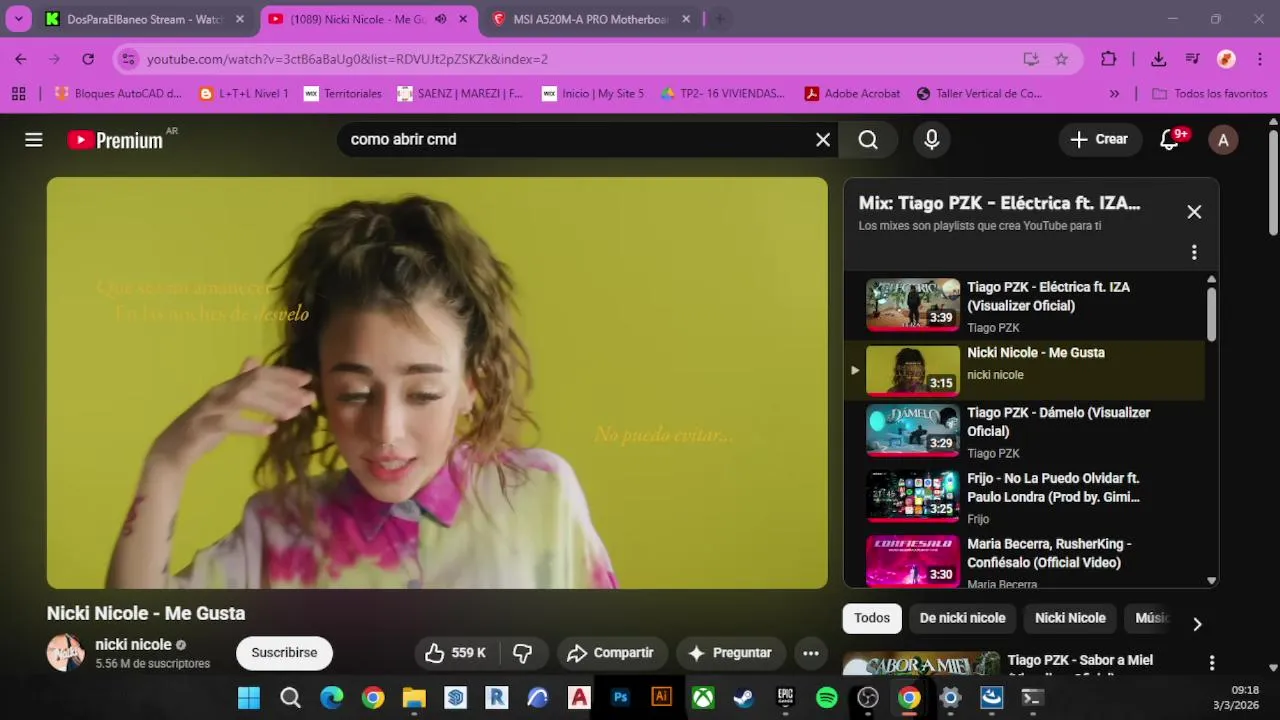Open Chrome apps grid in bookmarks bar

[x=18, y=93]
